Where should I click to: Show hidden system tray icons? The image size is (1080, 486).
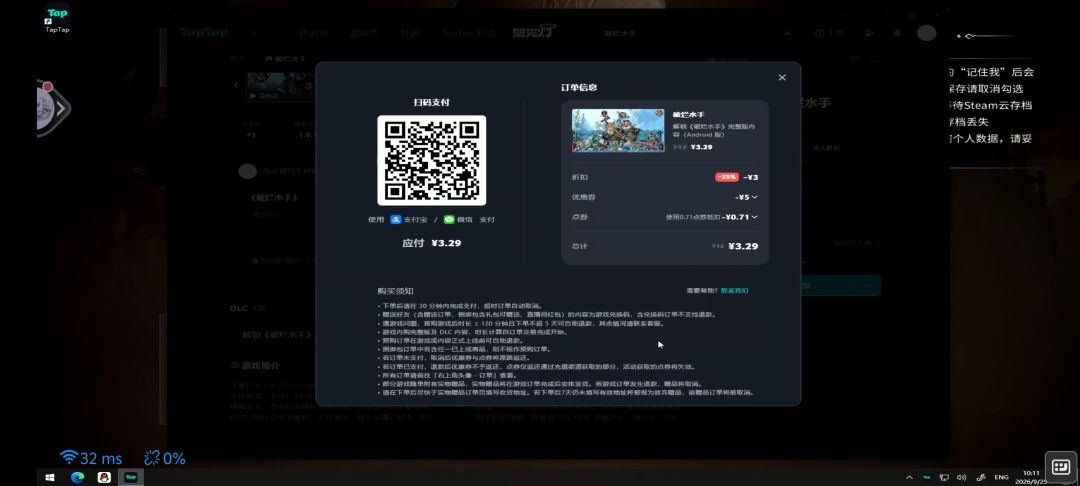(909, 477)
